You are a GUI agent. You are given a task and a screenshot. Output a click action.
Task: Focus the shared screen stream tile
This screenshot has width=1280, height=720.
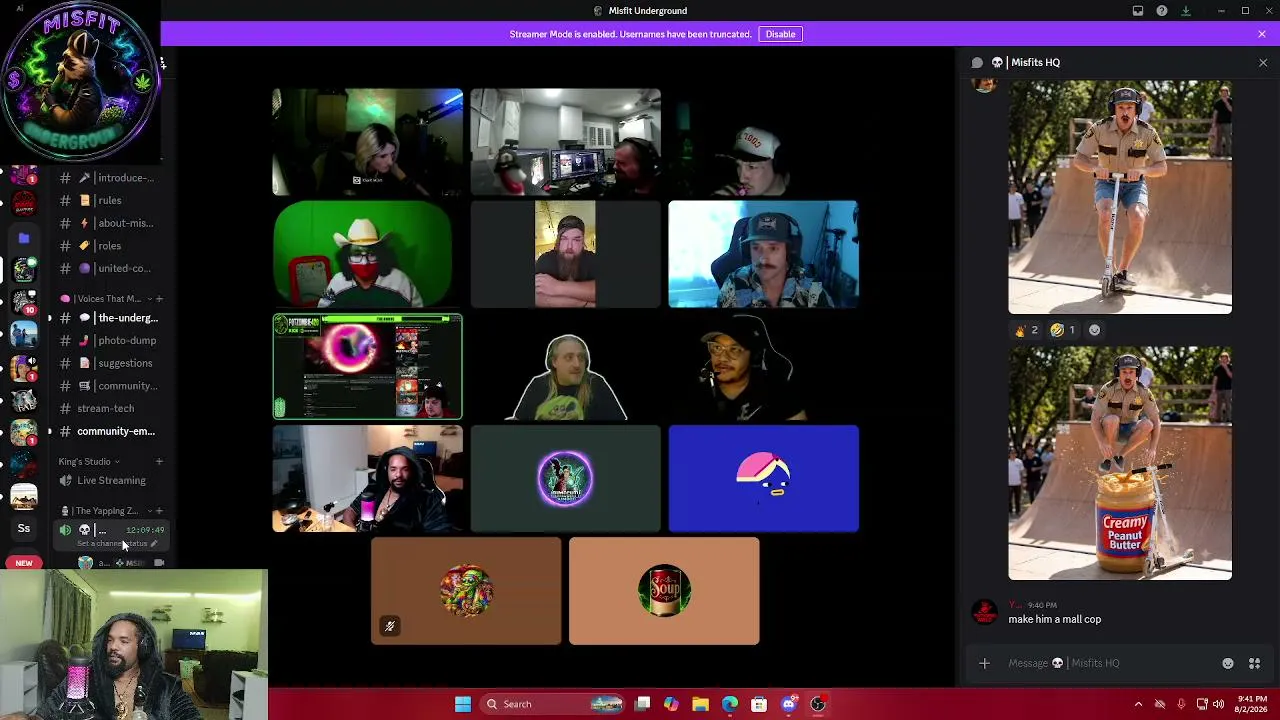(367, 366)
